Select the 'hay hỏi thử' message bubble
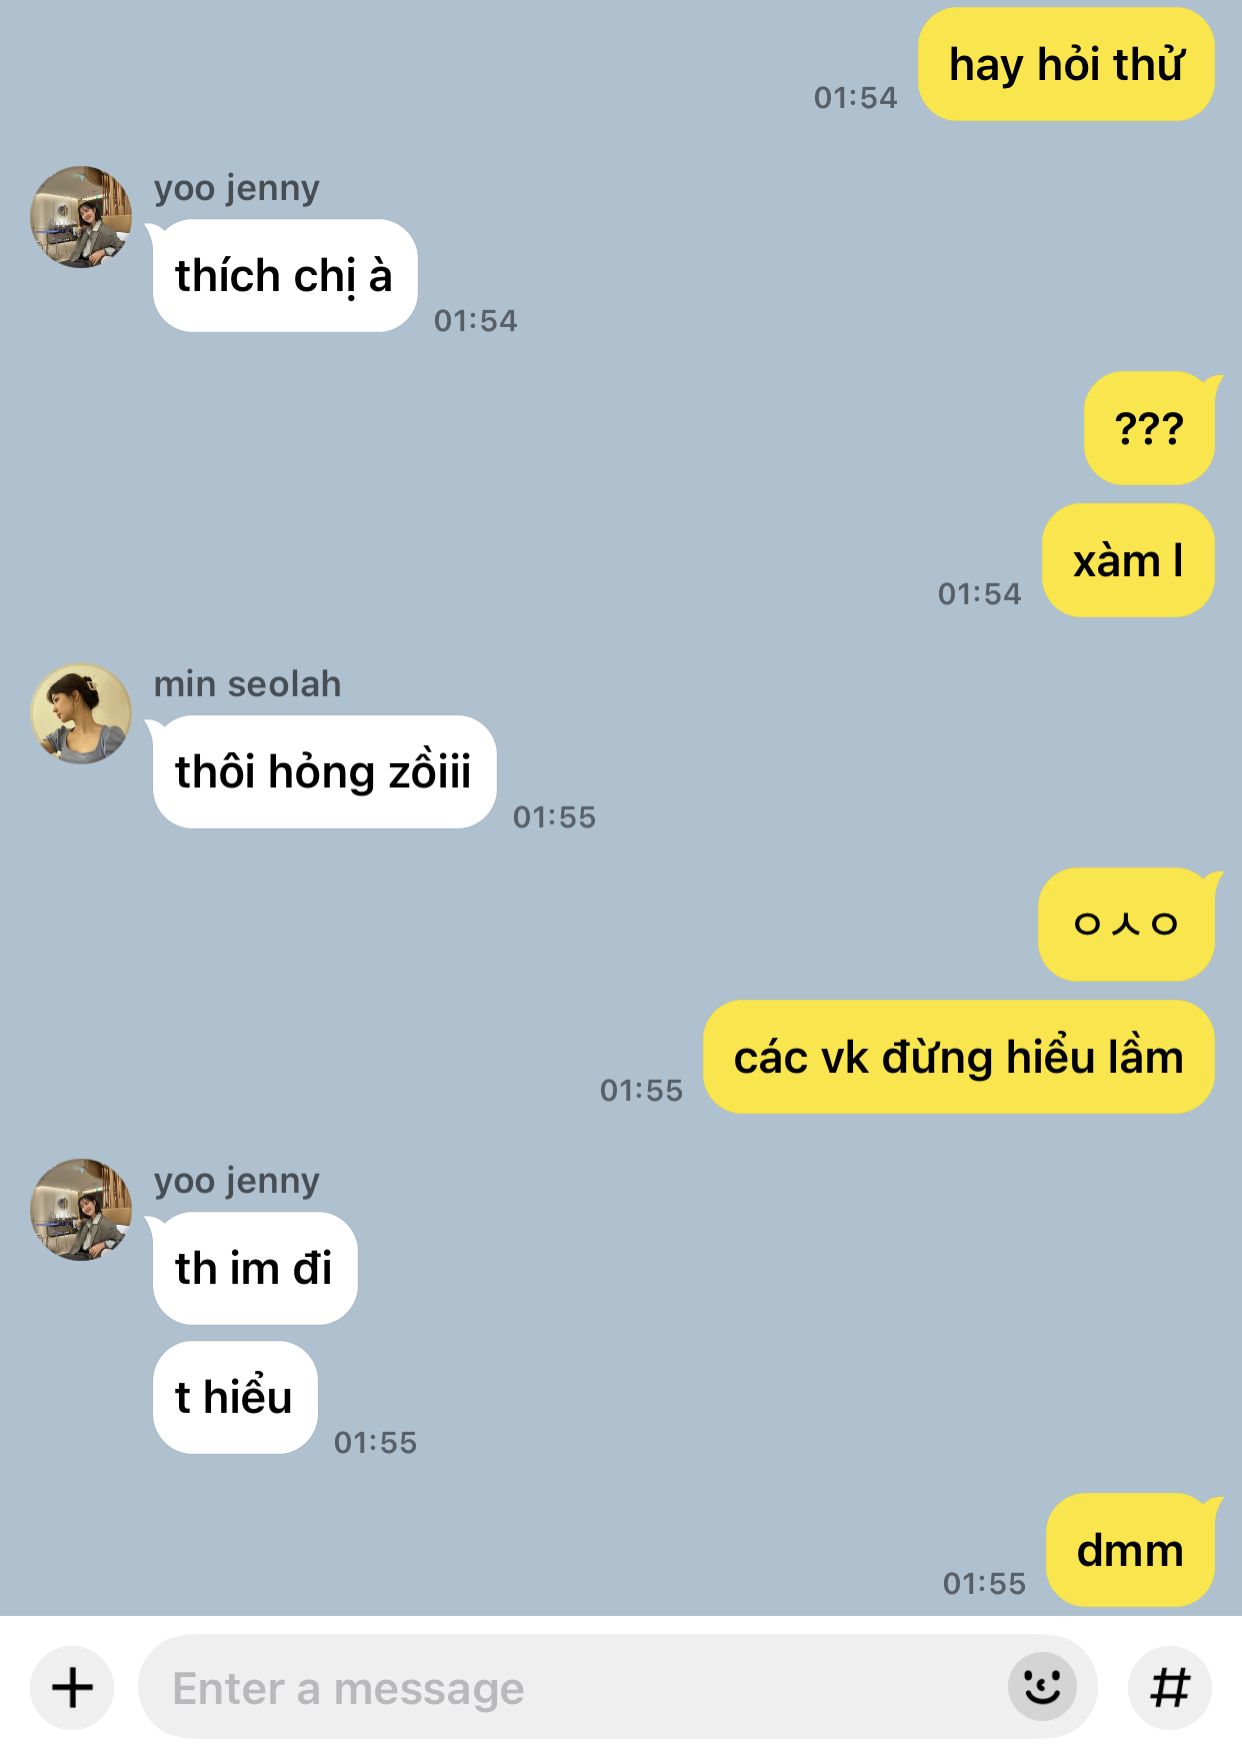The image size is (1242, 1756). point(1066,65)
